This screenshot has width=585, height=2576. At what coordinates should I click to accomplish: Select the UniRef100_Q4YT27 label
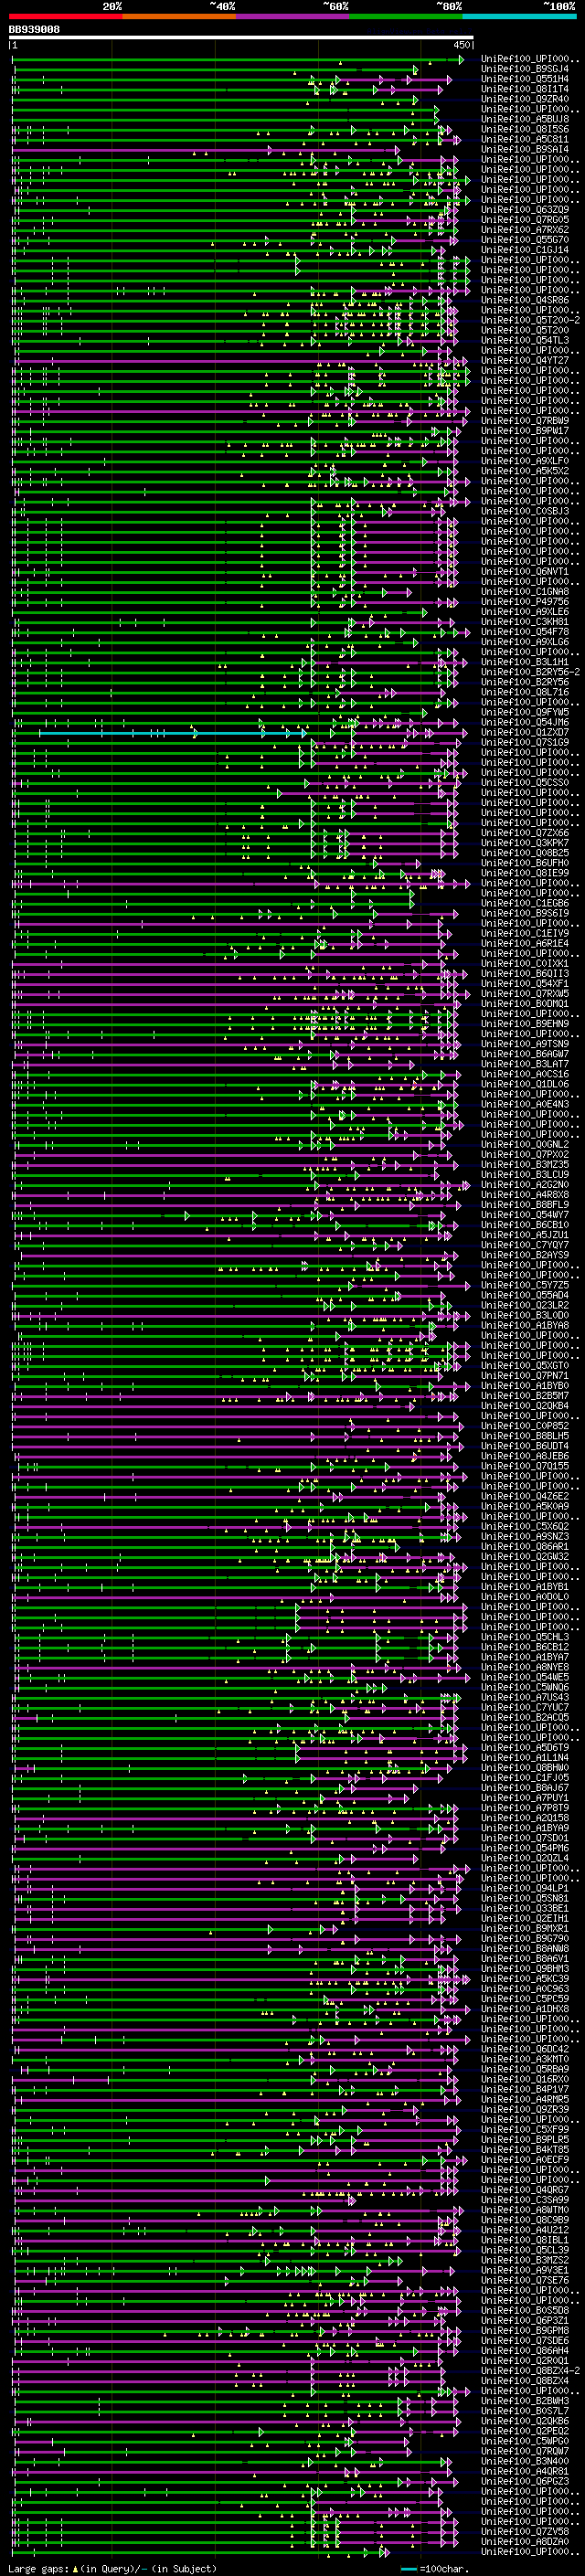(x=525, y=361)
